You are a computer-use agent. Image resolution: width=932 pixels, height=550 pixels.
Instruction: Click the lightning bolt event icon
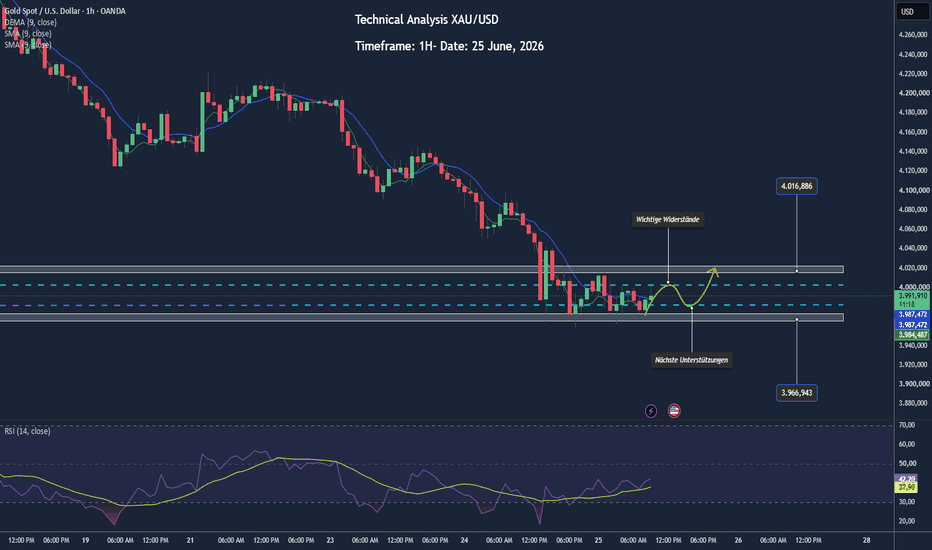click(651, 411)
